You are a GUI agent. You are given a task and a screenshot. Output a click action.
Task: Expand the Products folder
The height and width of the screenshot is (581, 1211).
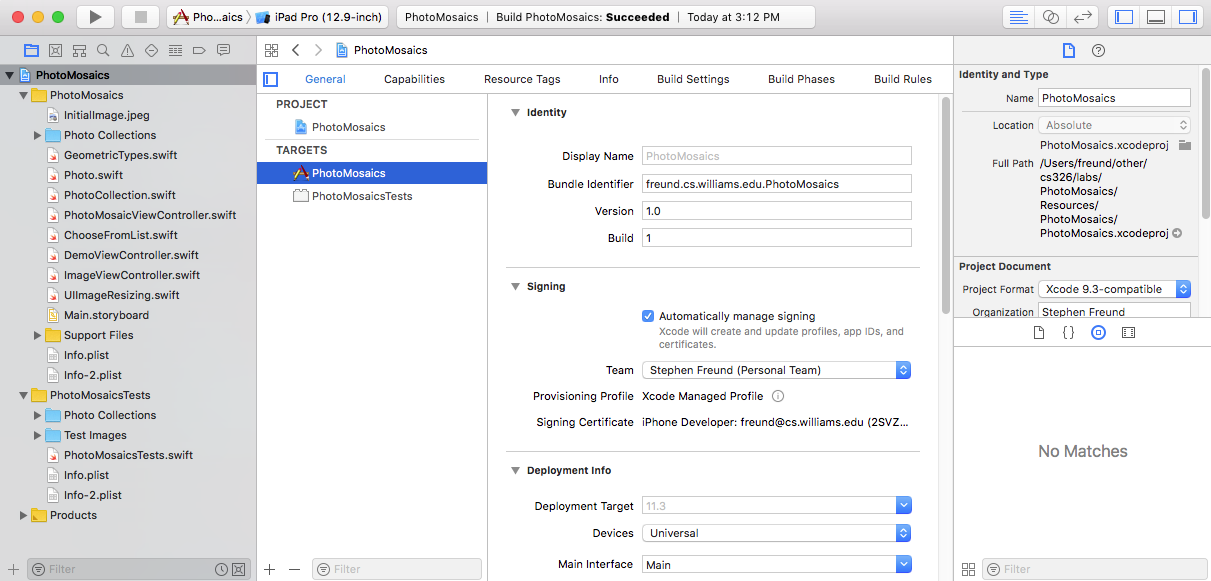[x=24, y=515]
